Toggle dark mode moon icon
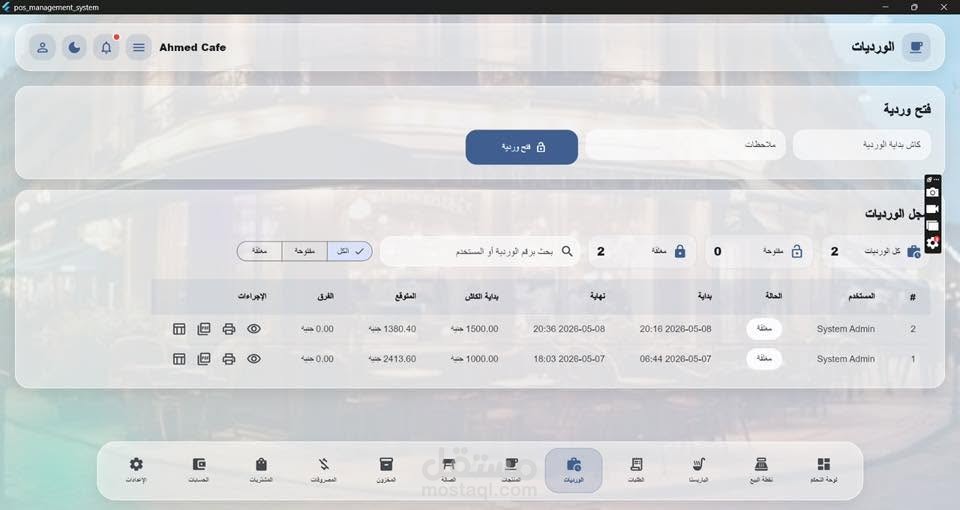This screenshot has height=510, width=960. 74,47
